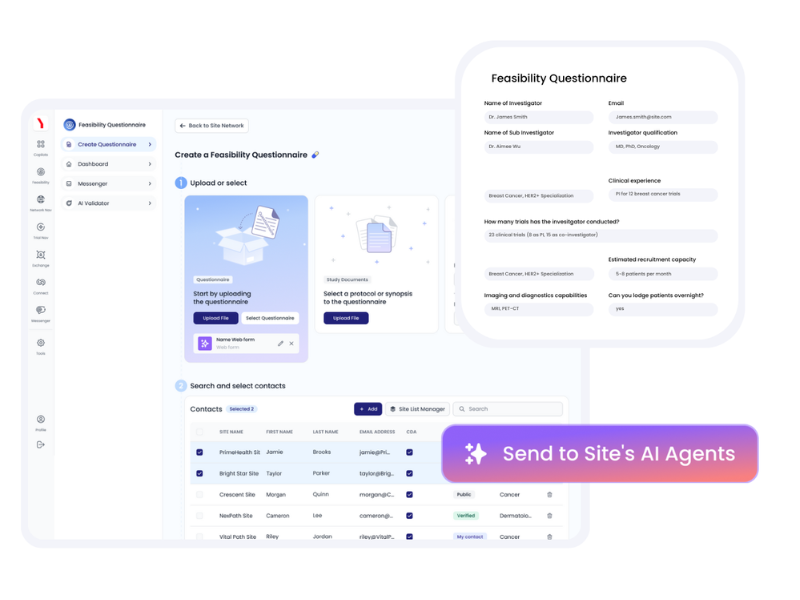Uncheck the Bright Star Site row checkbox
This screenshot has width=800, height=600.
(199, 473)
